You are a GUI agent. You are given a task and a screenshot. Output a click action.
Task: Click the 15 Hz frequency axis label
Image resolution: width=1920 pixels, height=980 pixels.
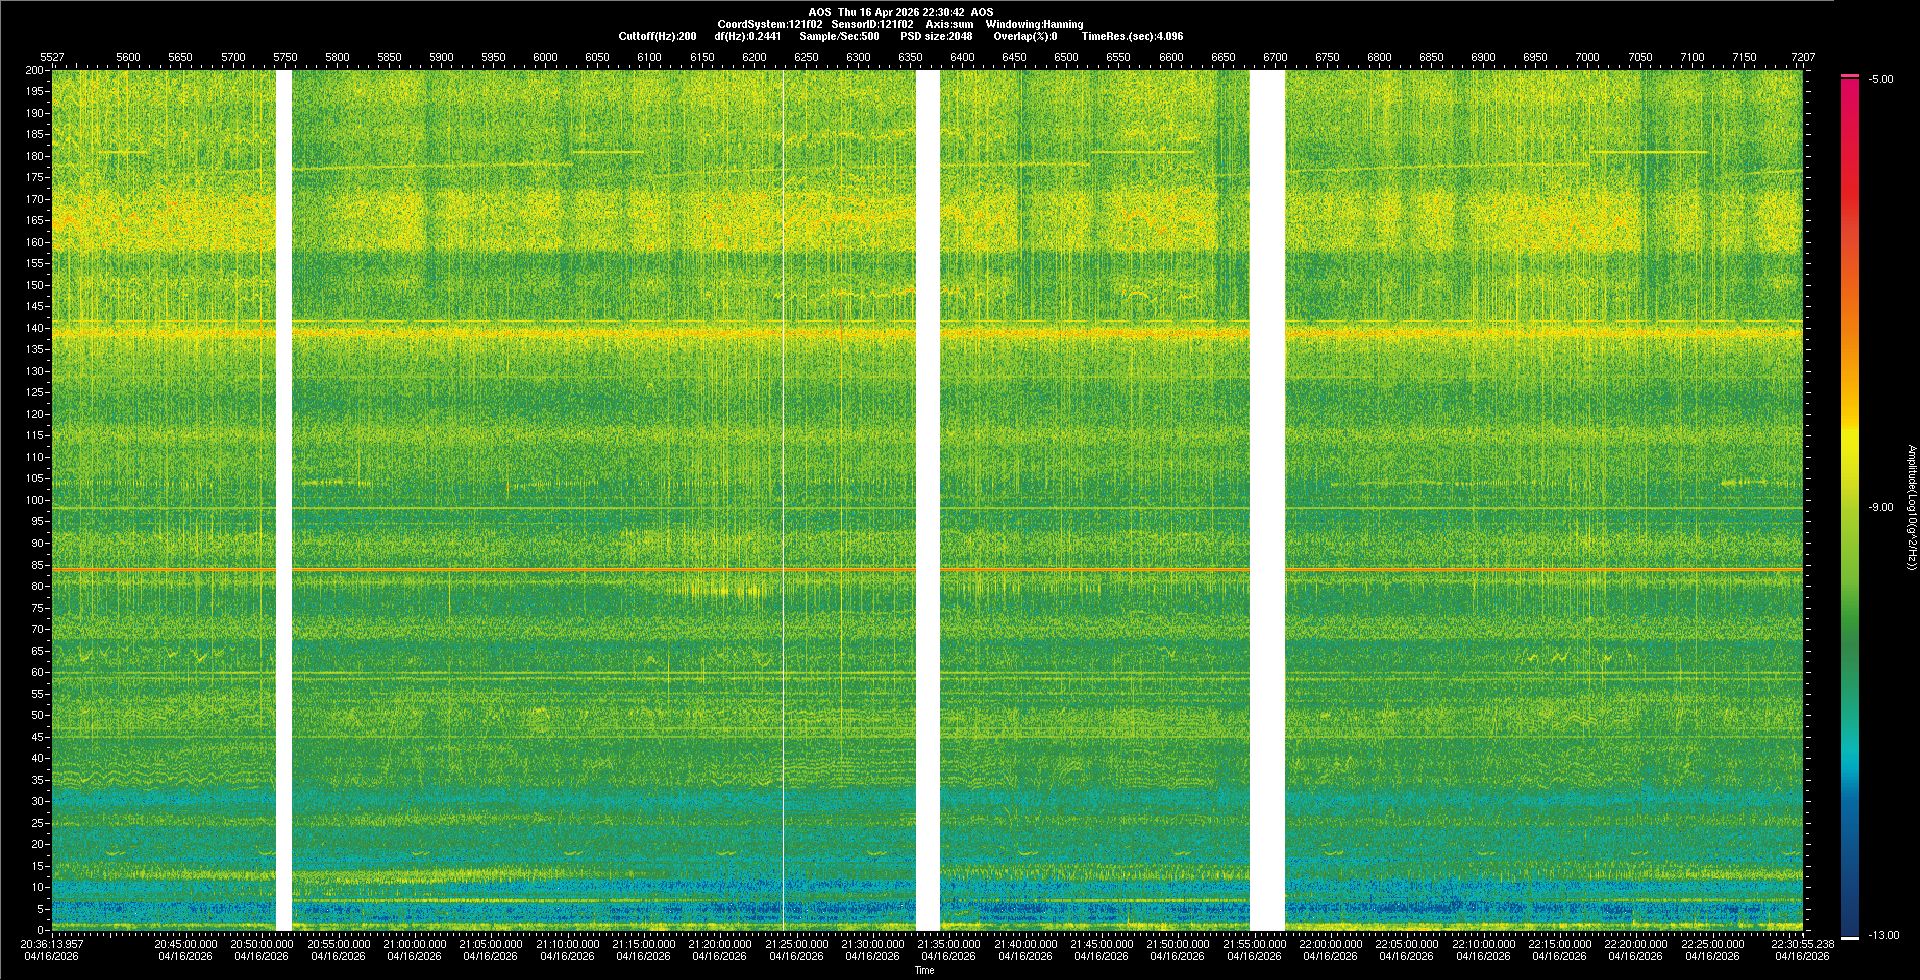tap(38, 866)
